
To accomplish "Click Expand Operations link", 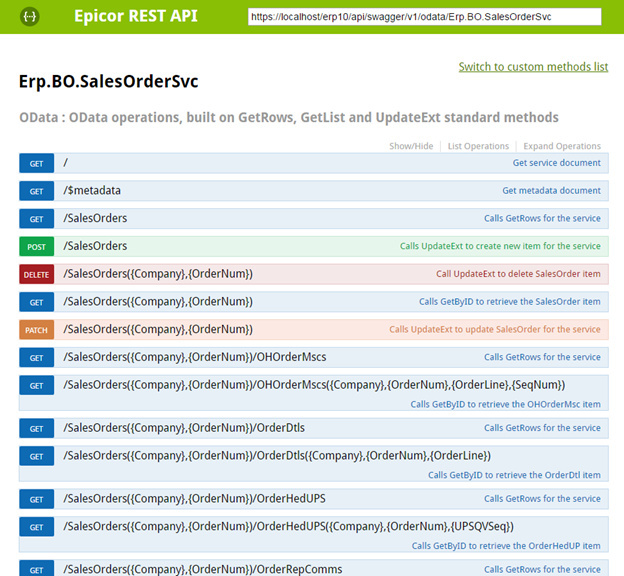I will pos(562,146).
